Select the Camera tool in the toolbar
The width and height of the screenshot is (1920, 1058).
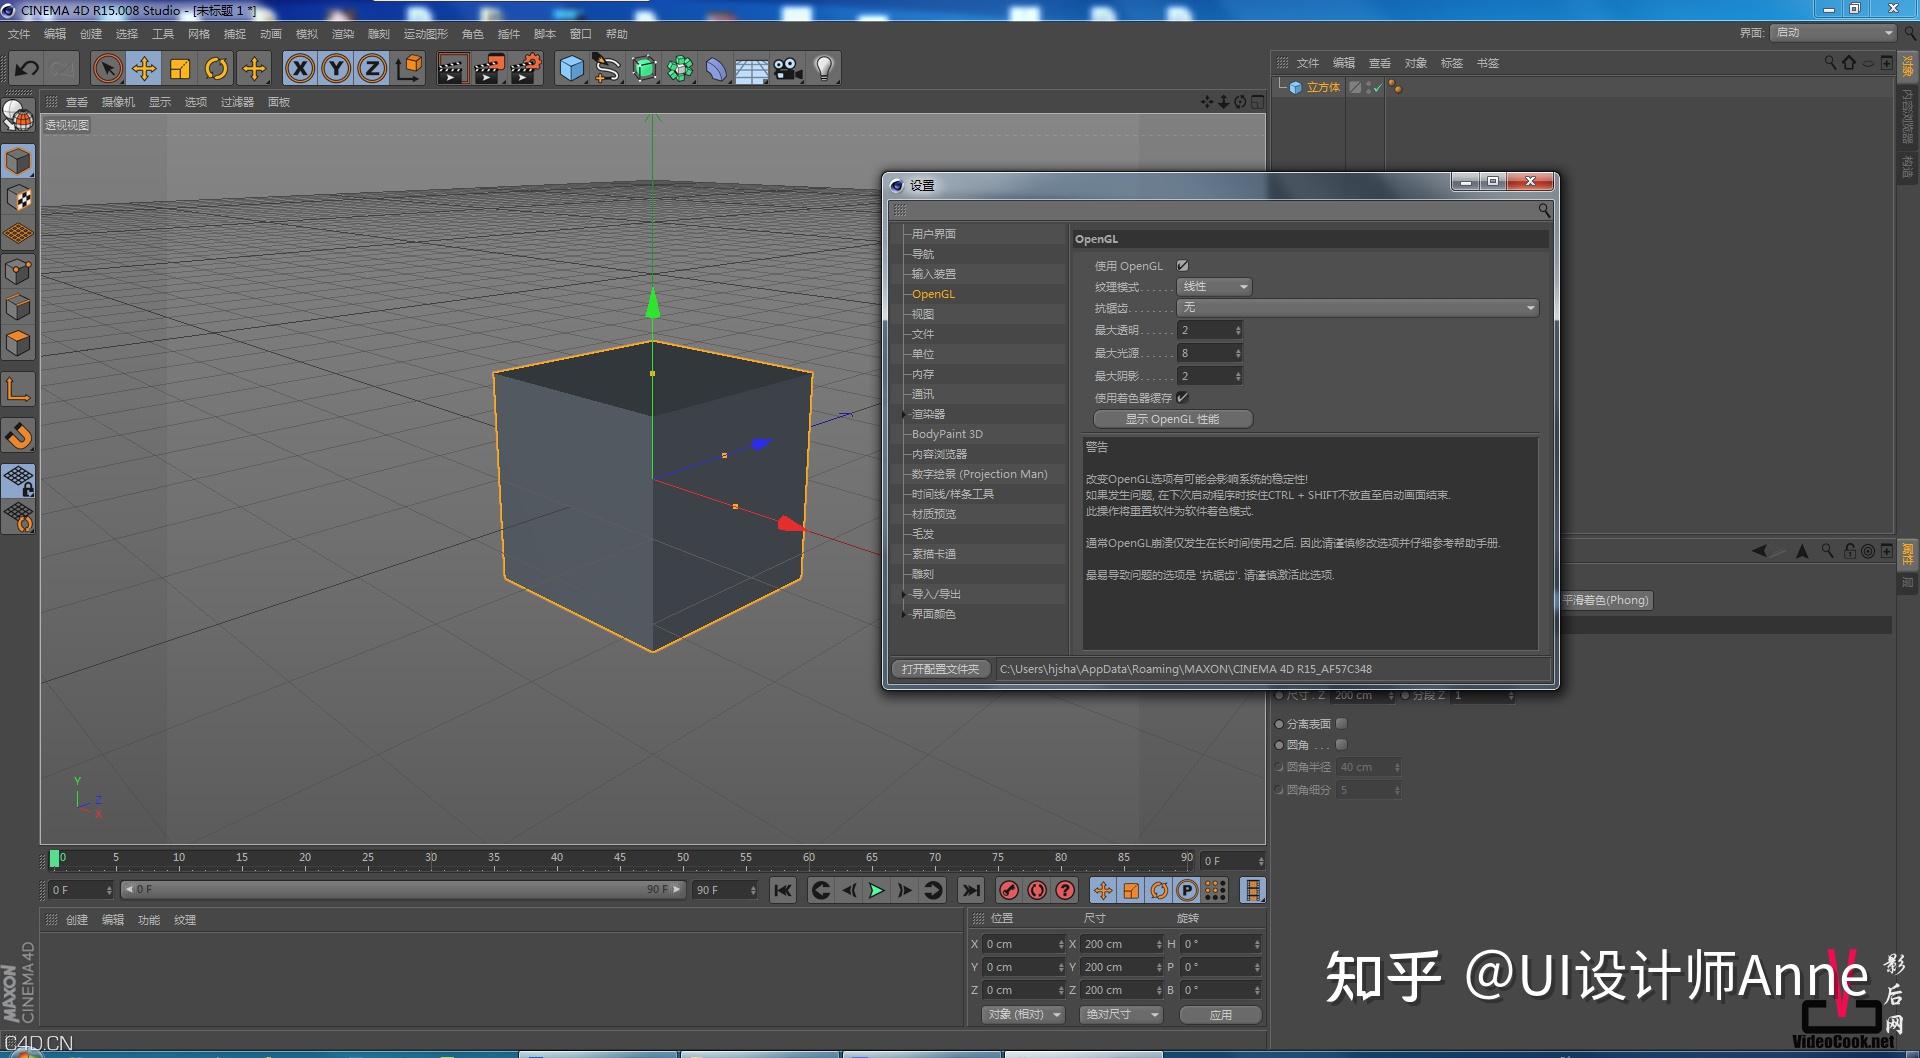(x=786, y=68)
